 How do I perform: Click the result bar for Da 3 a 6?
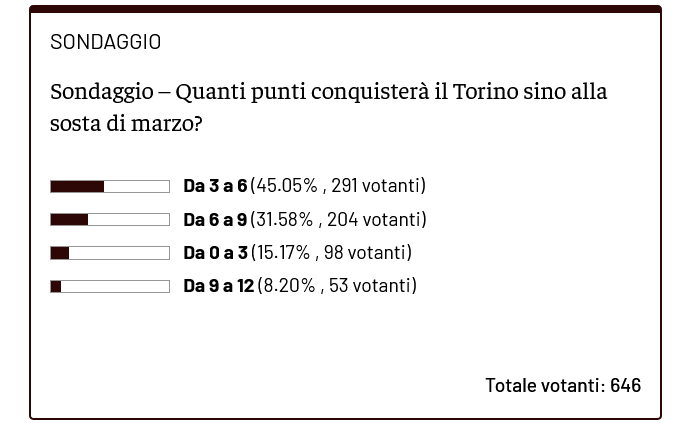(x=110, y=186)
